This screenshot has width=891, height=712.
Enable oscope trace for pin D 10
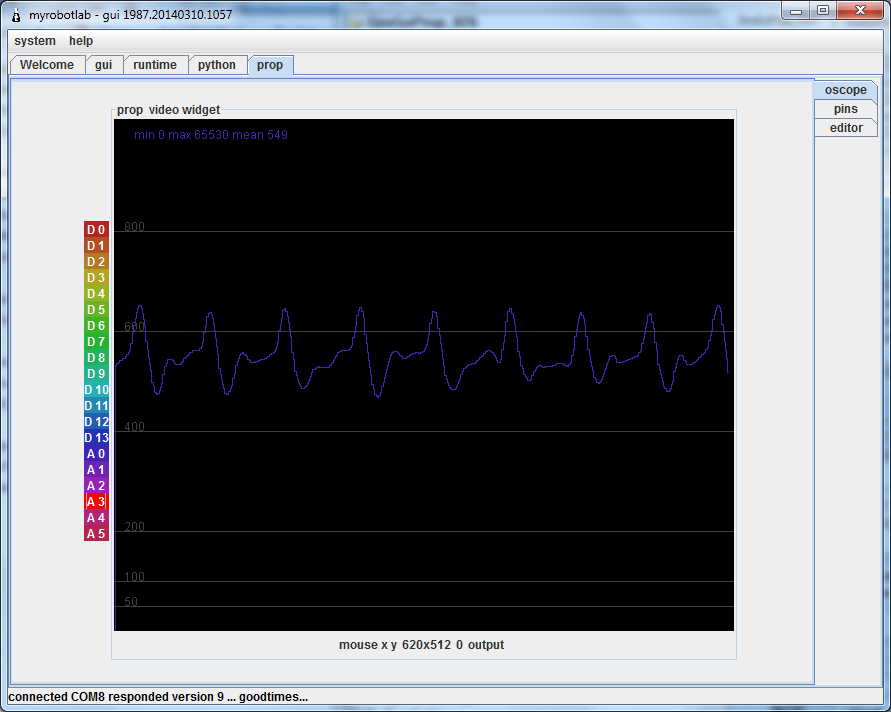pos(96,390)
